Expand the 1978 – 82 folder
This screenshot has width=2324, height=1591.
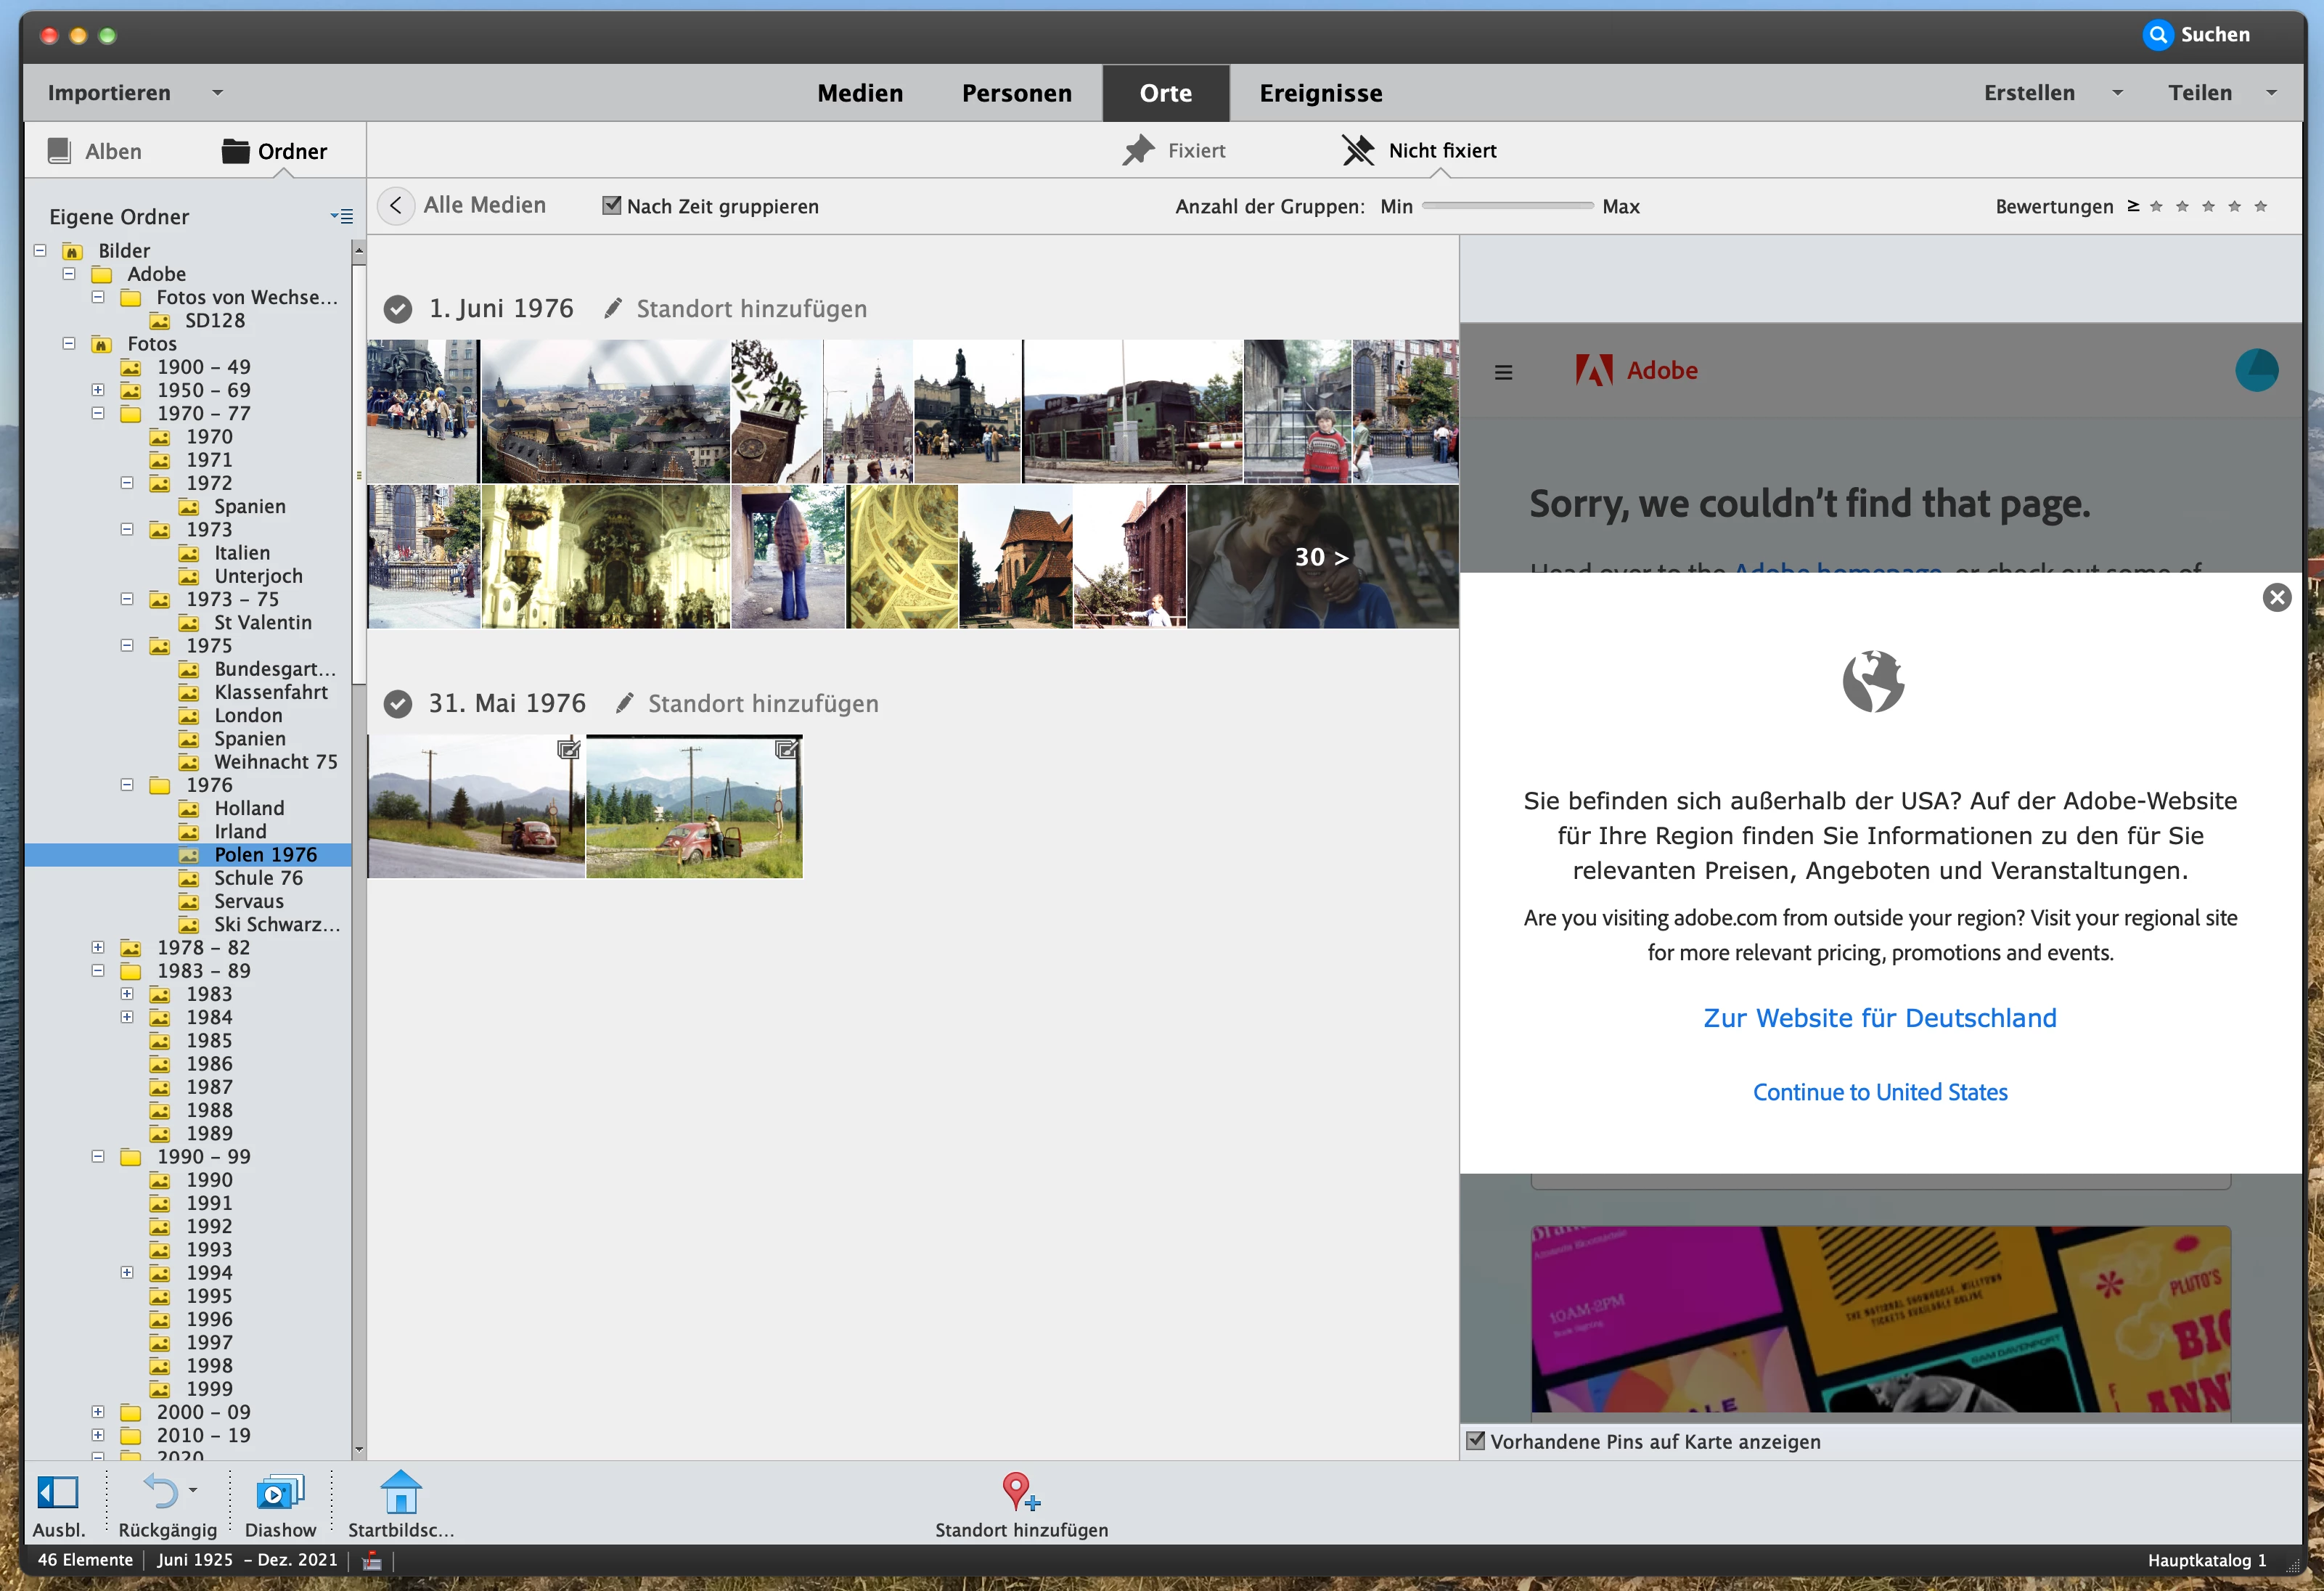click(x=98, y=947)
